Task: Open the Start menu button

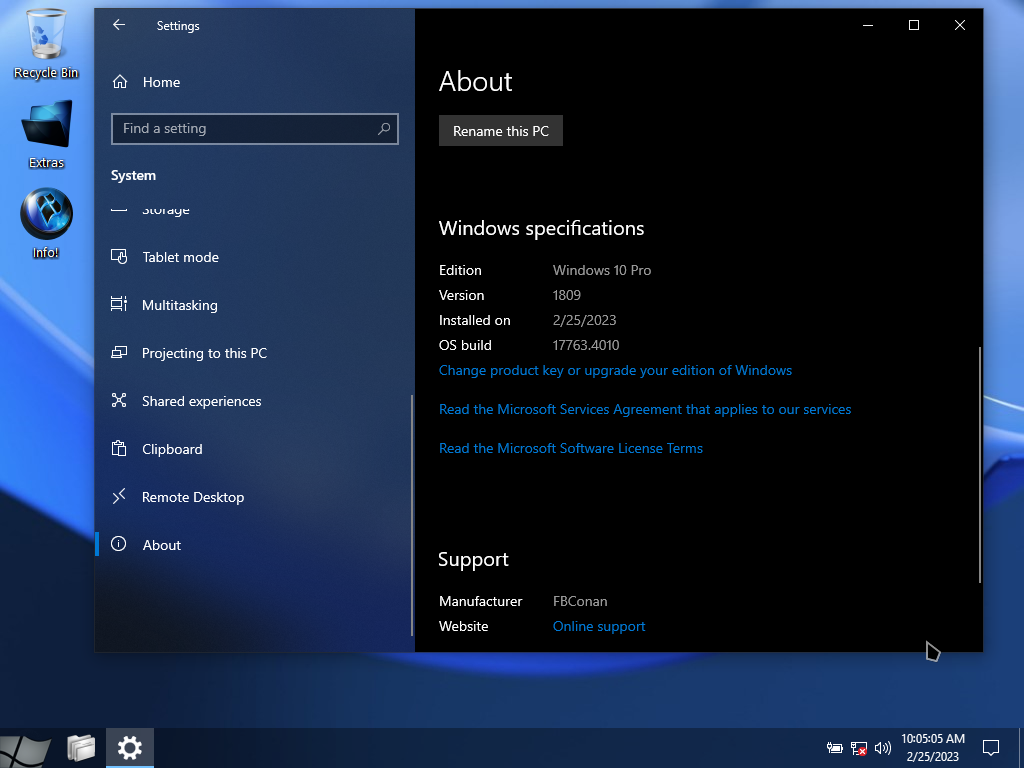Action: pyautogui.click(x=25, y=749)
